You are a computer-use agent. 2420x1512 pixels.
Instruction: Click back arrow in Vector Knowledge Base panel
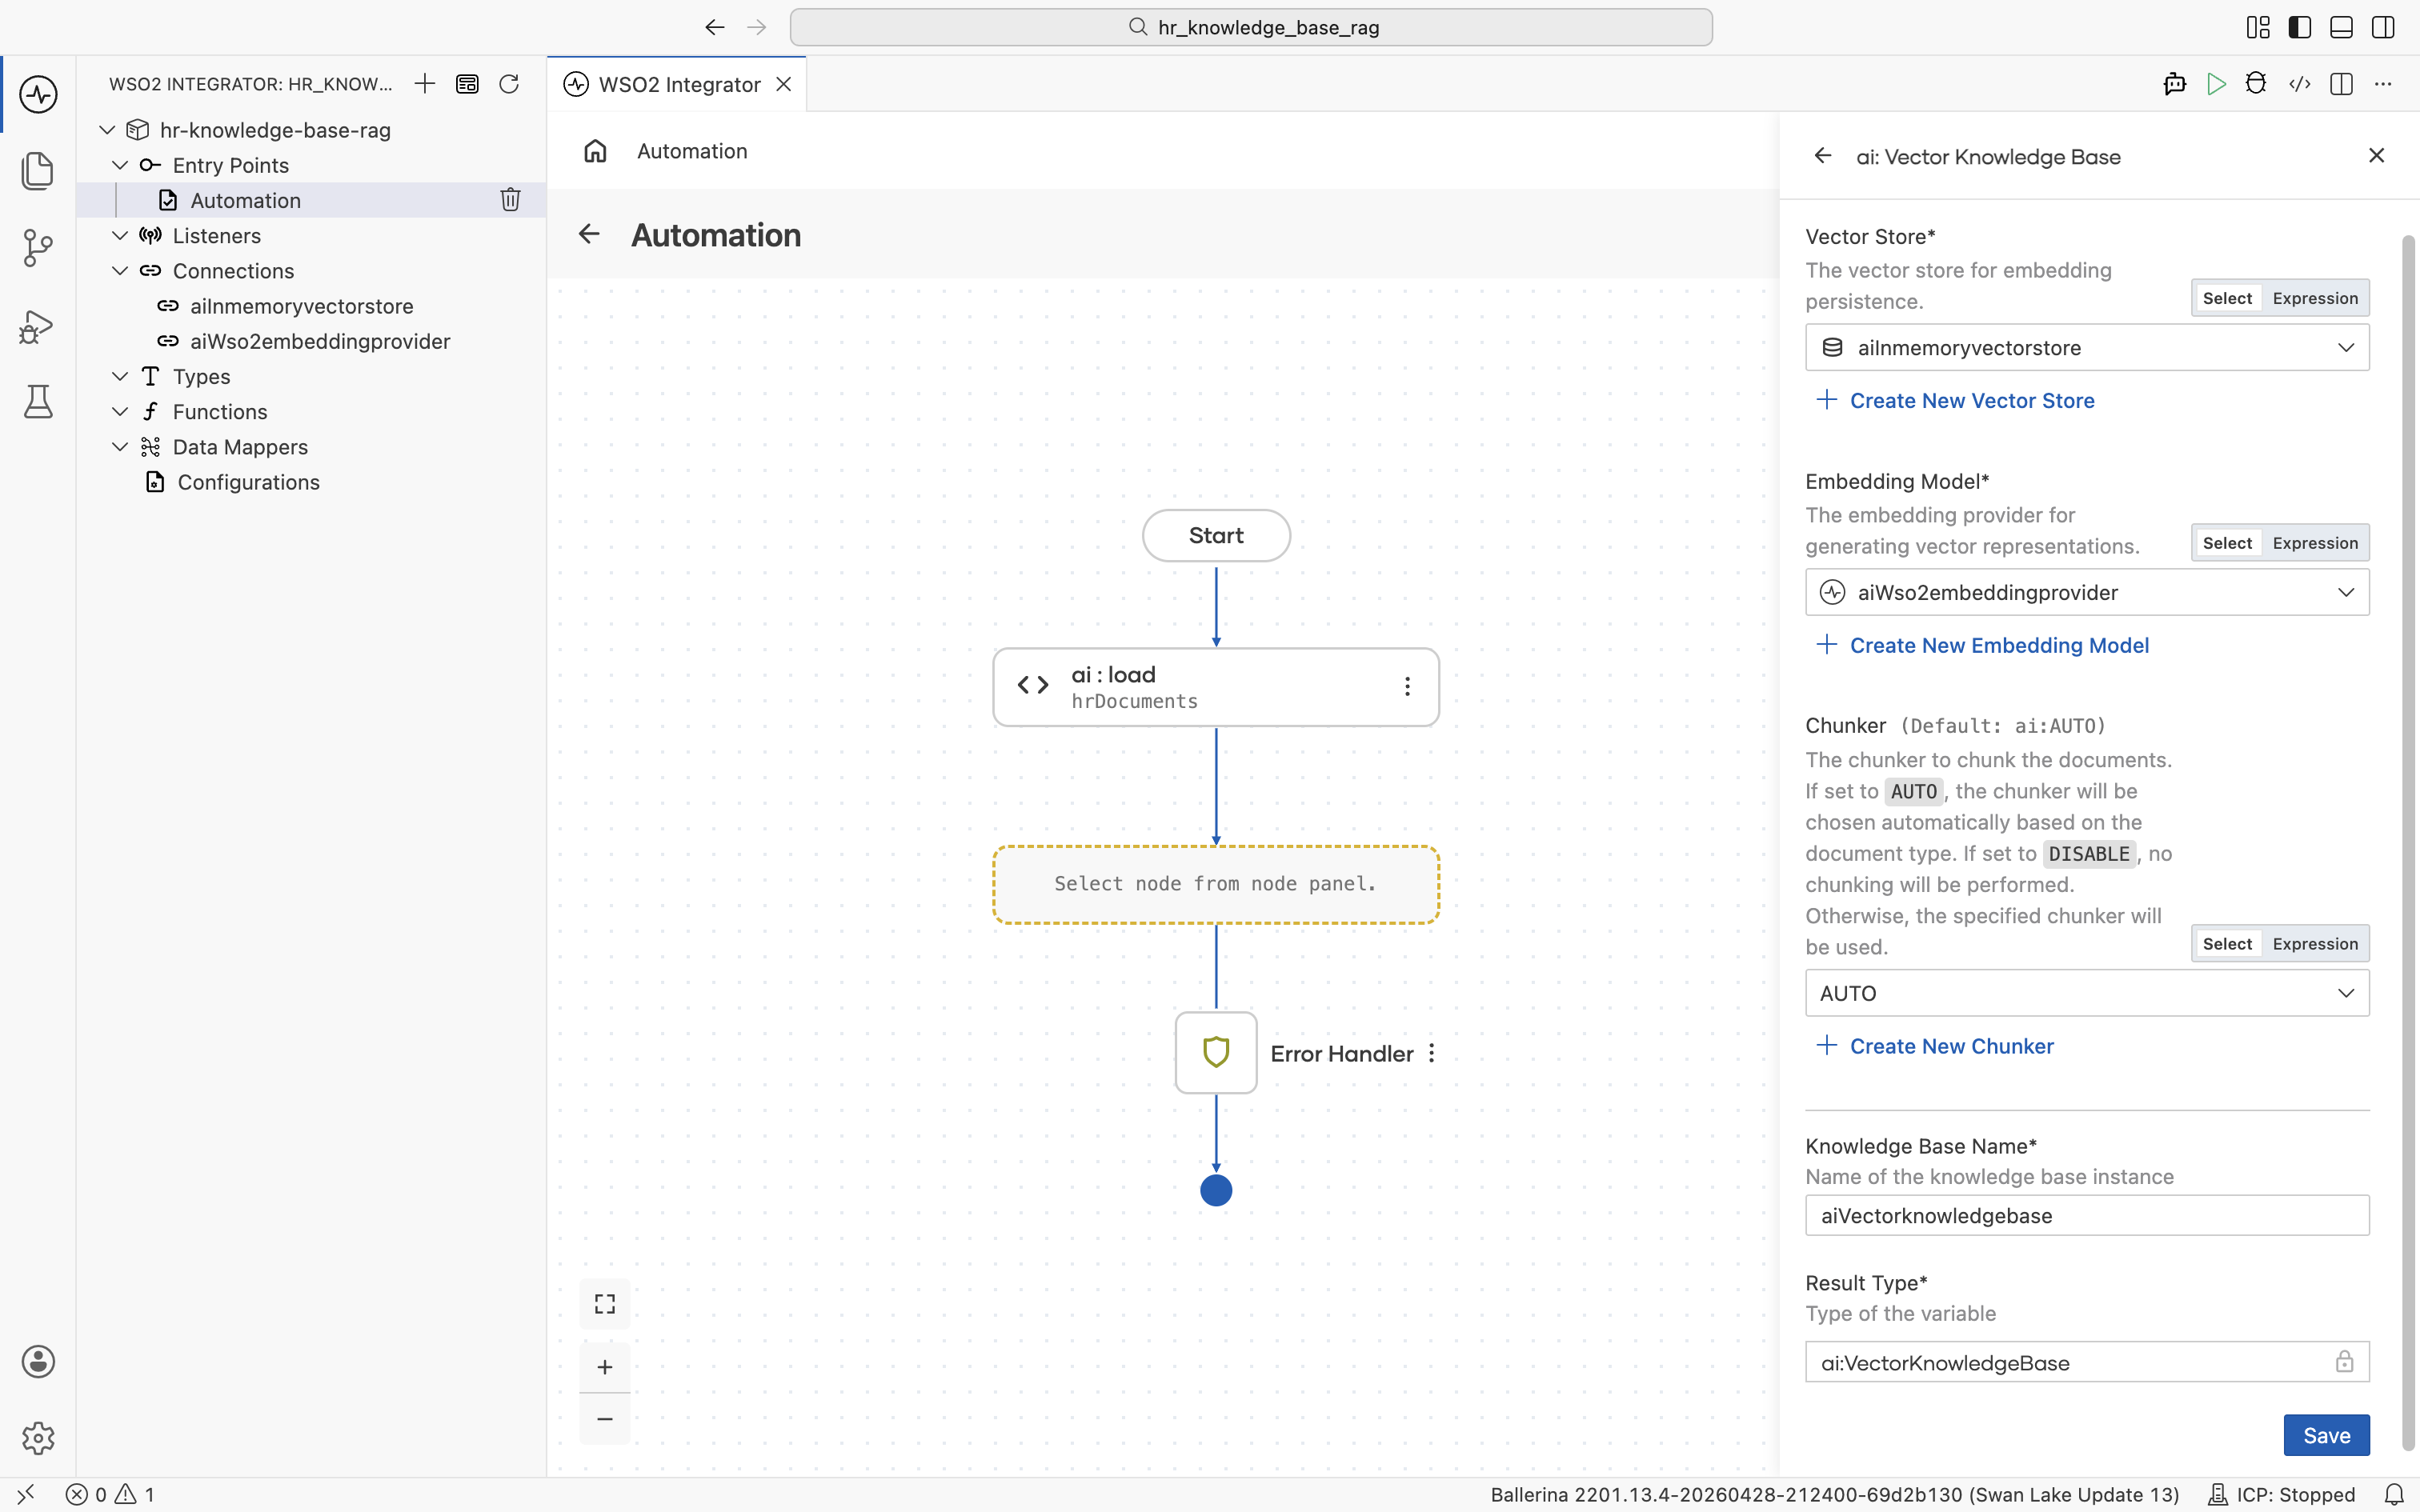click(x=1823, y=156)
